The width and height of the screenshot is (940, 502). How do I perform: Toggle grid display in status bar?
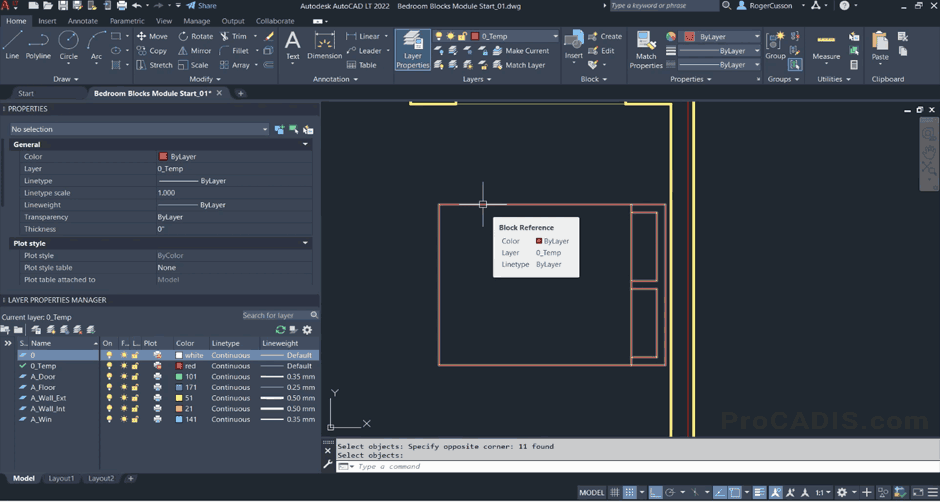tap(614, 492)
